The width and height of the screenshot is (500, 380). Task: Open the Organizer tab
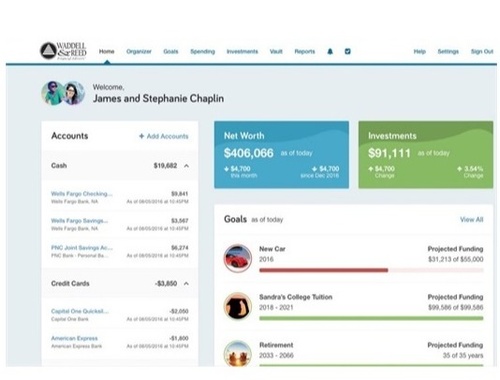[139, 51]
